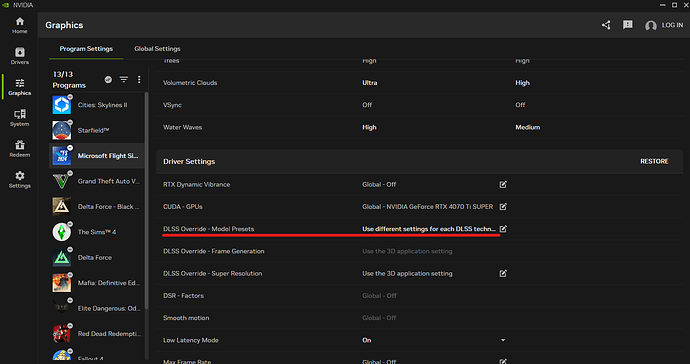Viewport: 690px width, 364px height.
Task: Click the Driver Settings heading
Action: click(189, 162)
